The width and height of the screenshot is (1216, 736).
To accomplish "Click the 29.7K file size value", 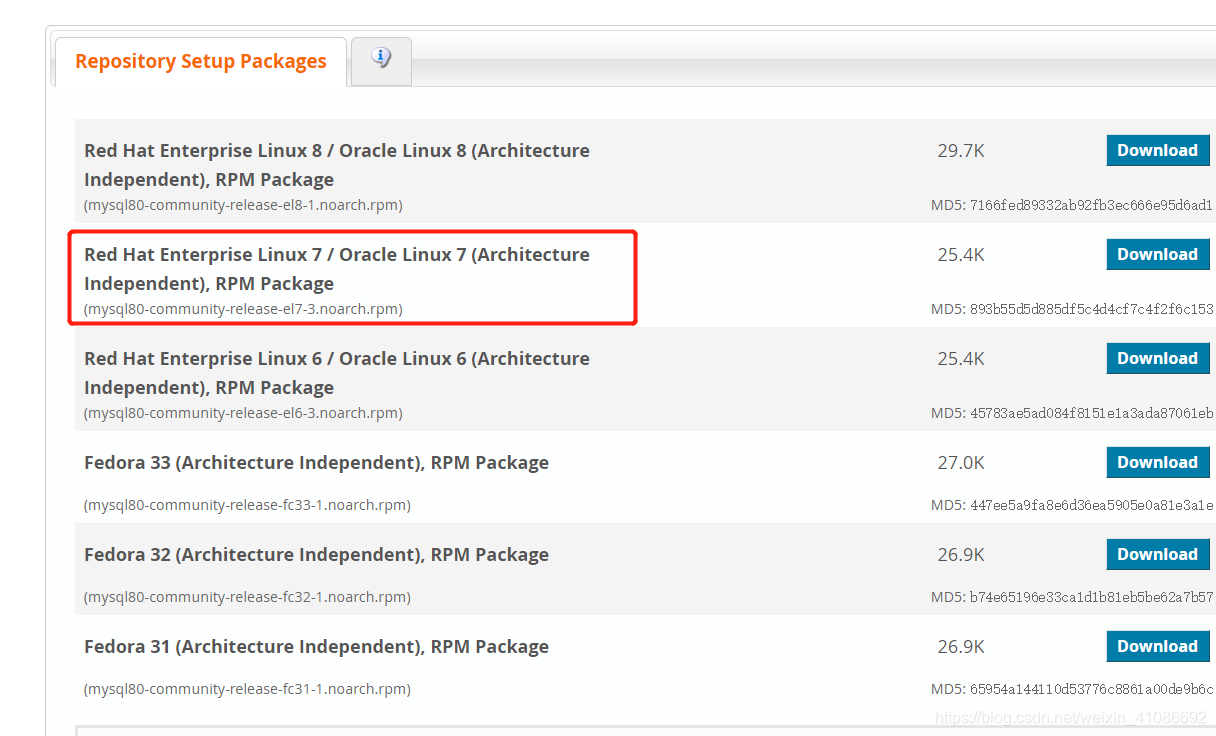I will coord(961,151).
